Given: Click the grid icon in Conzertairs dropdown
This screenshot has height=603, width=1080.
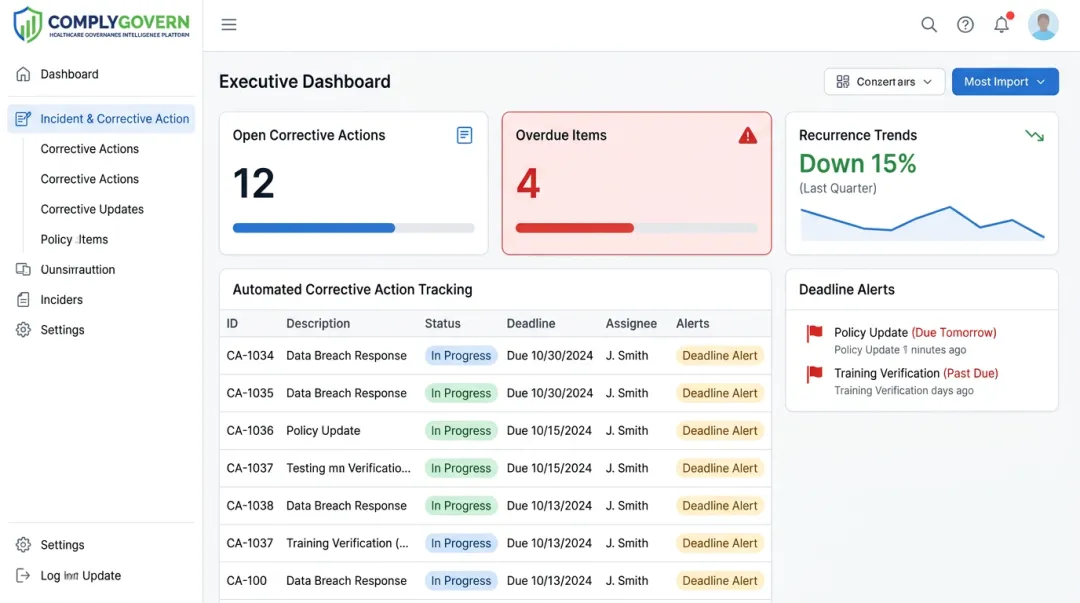Looking at the screenshot, I should click(842, 81).
